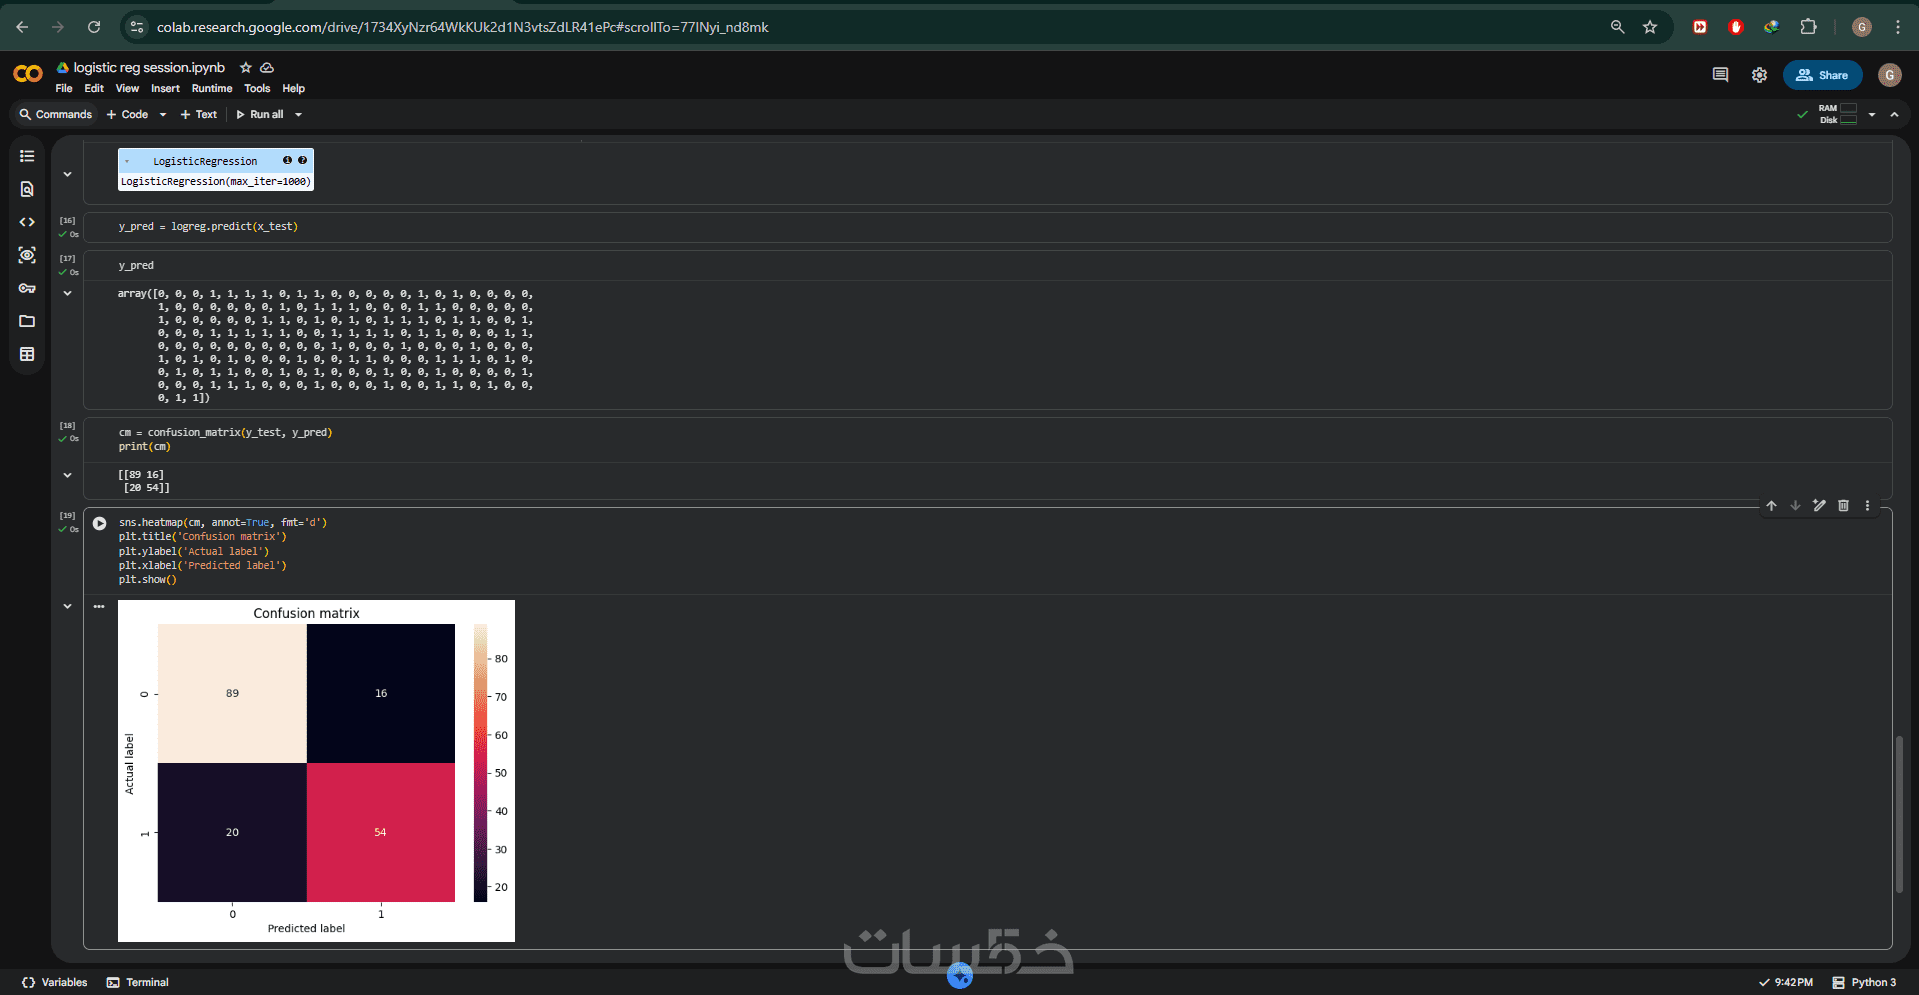This screenshot has height=995, width=1919.
Task: Collapse the heatmap plot output
Action: coord(67,606)
